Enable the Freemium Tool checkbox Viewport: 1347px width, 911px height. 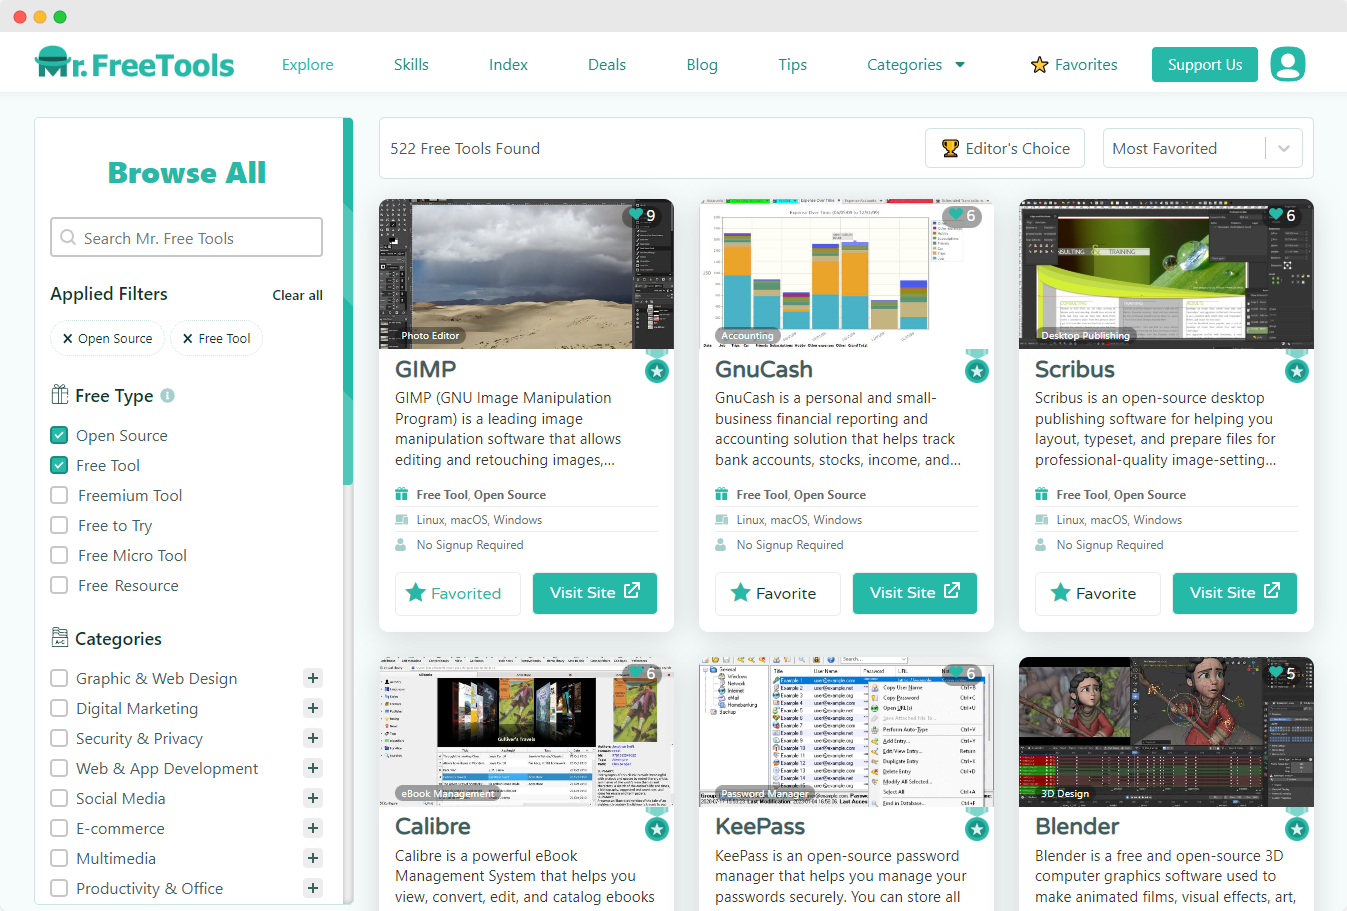tap(59, 495)
